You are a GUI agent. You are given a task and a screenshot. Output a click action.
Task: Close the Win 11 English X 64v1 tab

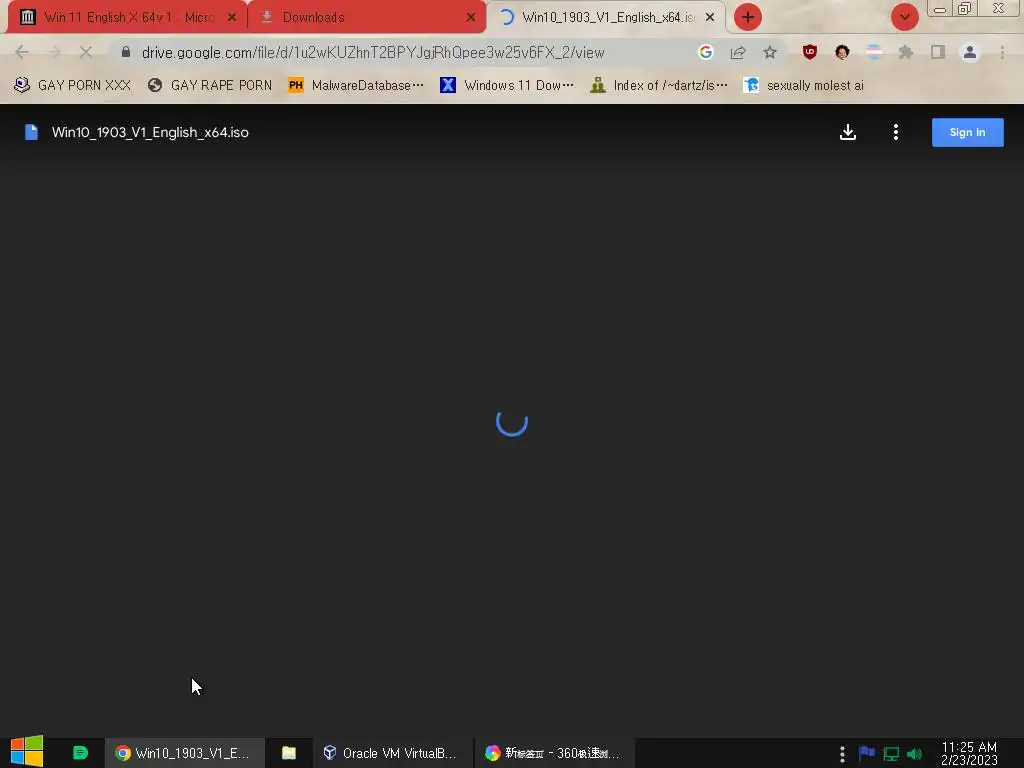point(232,18)
